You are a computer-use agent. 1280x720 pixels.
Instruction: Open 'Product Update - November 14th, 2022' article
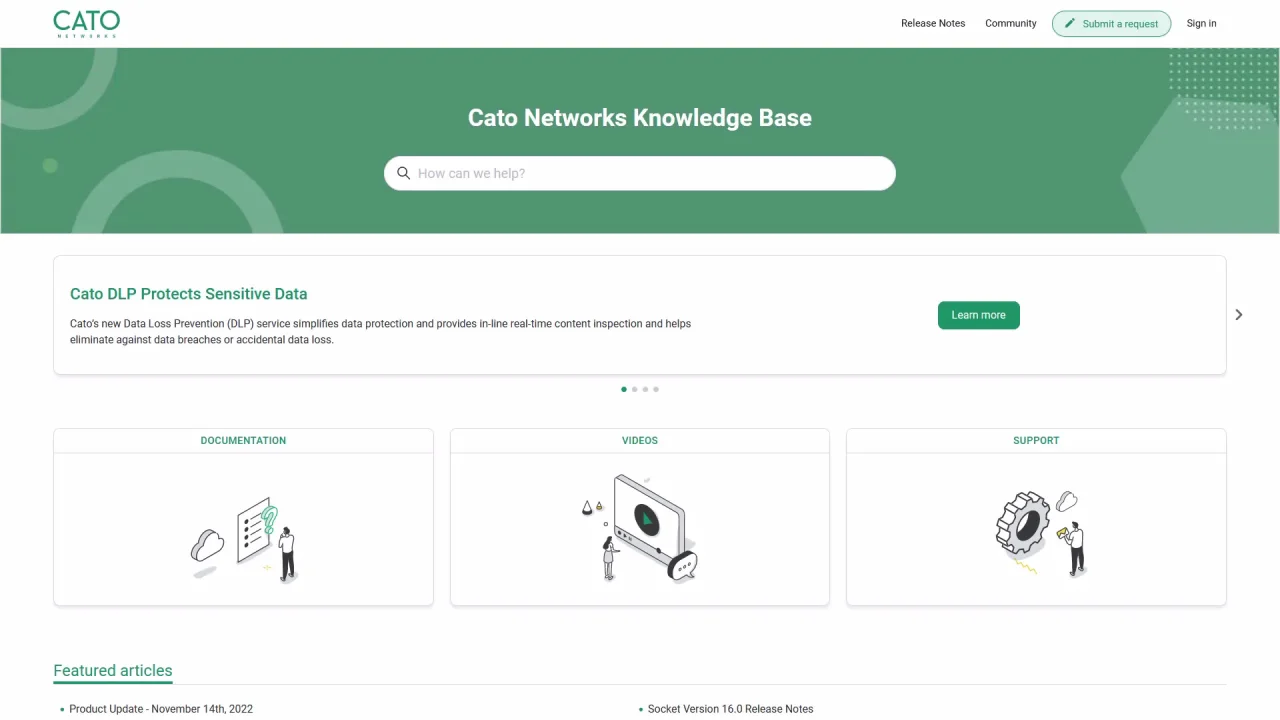tap(161, 709)
